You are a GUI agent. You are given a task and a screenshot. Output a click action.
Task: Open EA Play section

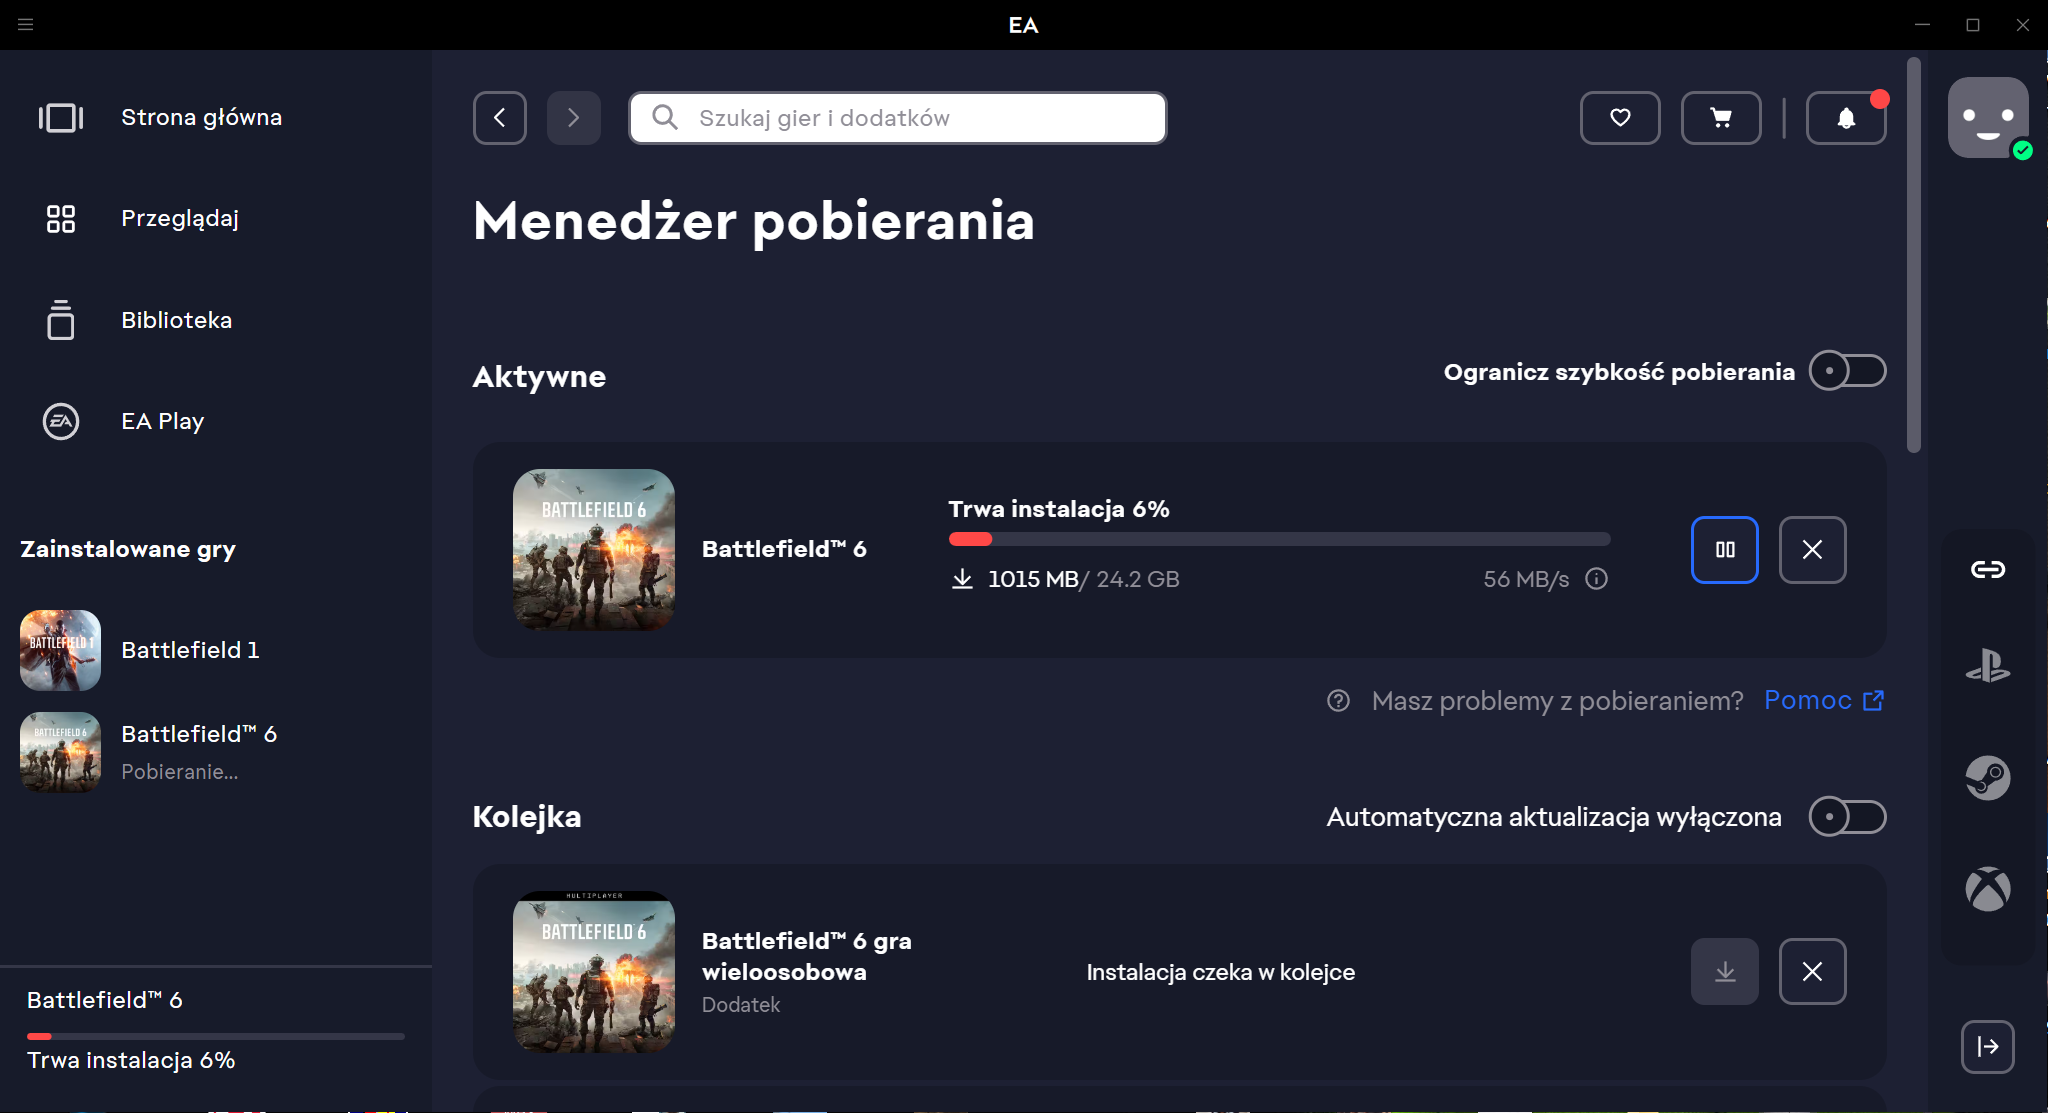click(162, 421)
